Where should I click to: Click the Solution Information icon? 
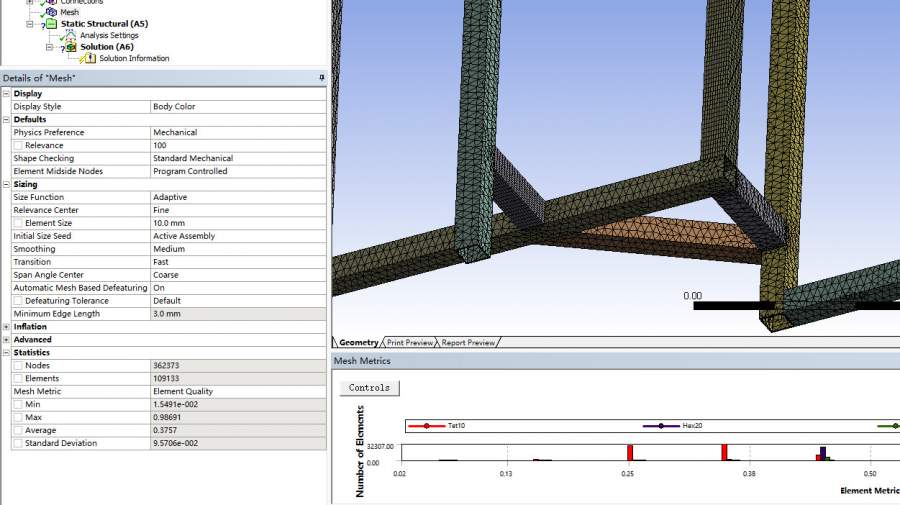(x=90, y=58)
